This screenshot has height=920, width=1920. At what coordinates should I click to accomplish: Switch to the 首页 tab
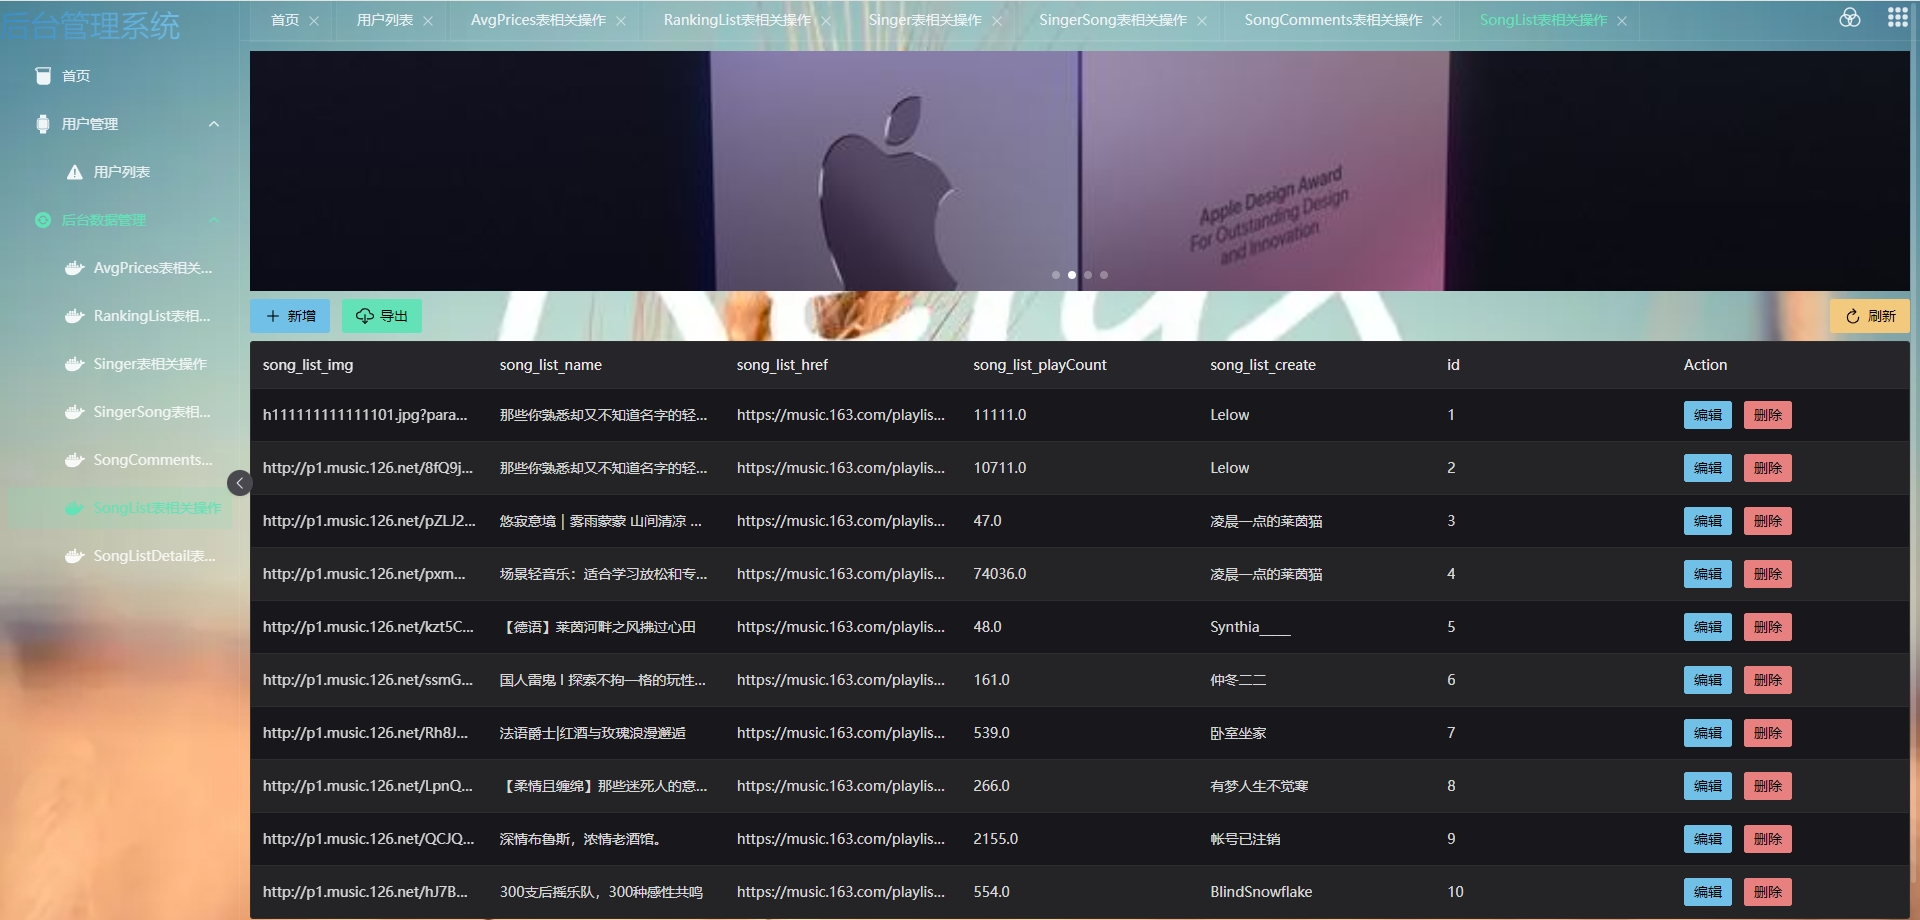(x=285, y=20)
